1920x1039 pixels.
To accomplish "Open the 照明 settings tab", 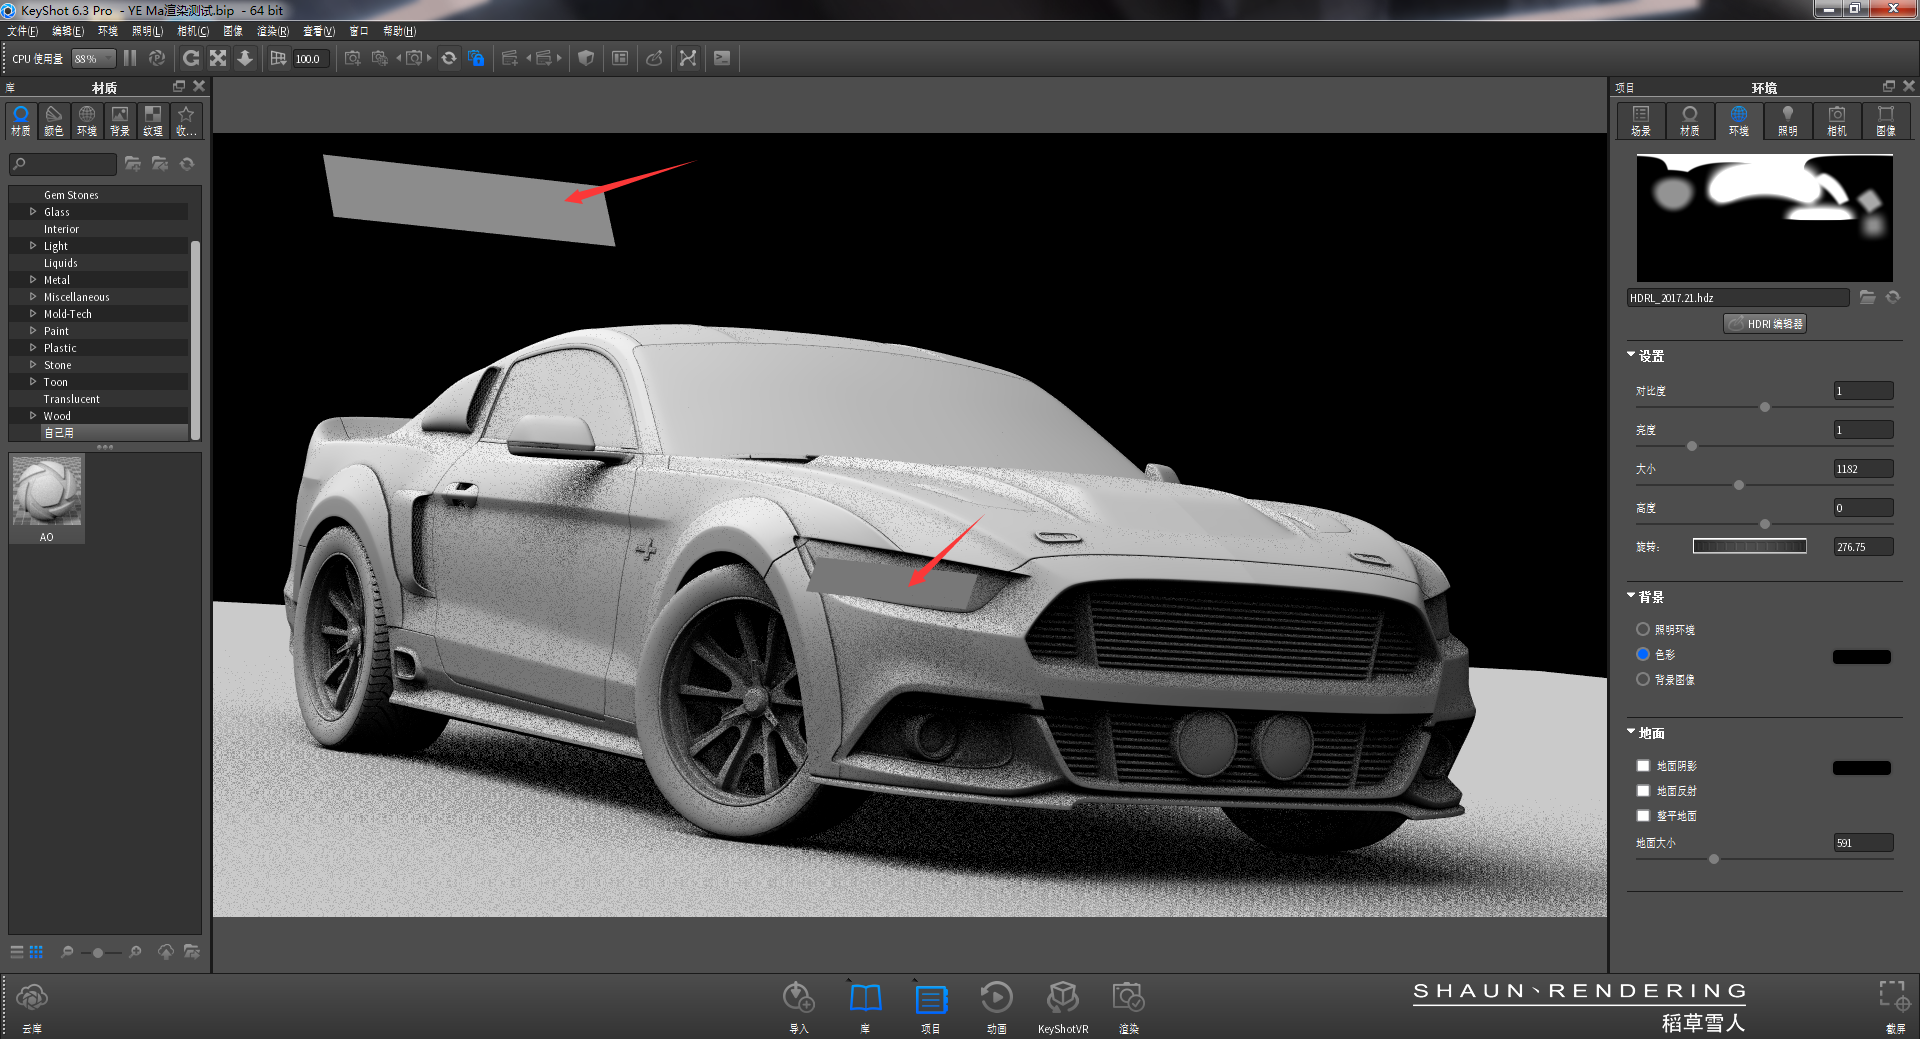I will (1788, 120).
